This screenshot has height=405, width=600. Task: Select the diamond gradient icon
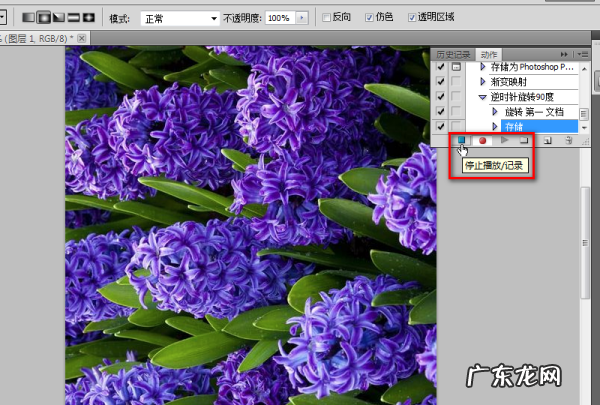coord(89,18)
